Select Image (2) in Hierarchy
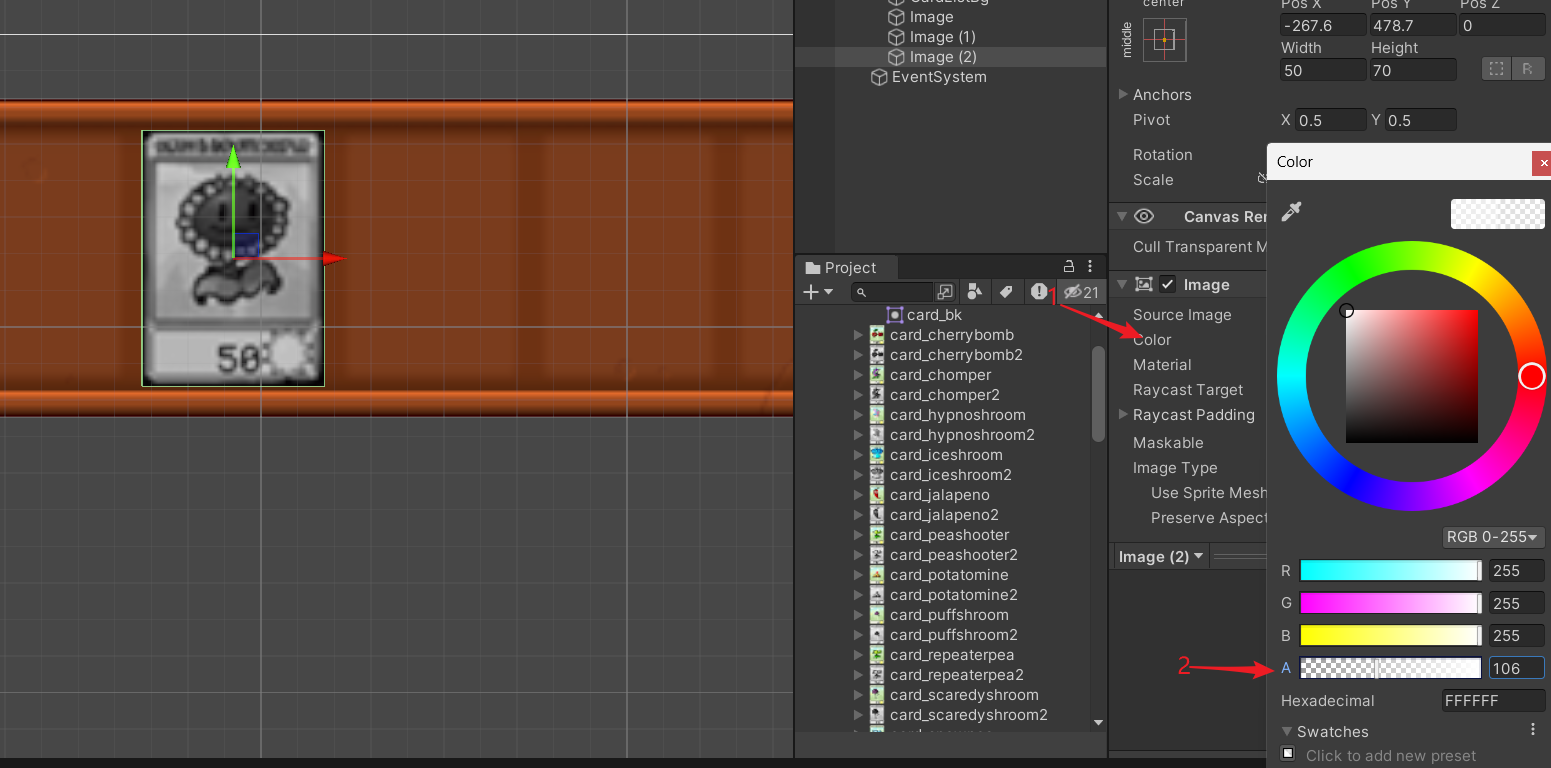The image size is (1551, 768). (943, 57)
